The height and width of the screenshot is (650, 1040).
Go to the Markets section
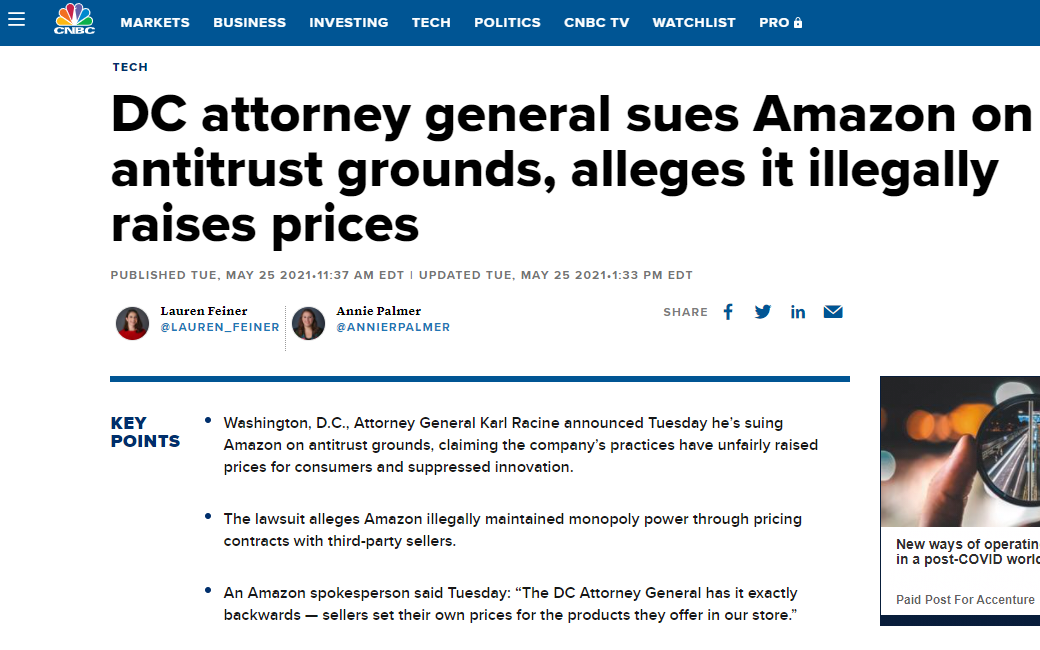(155, 23)
